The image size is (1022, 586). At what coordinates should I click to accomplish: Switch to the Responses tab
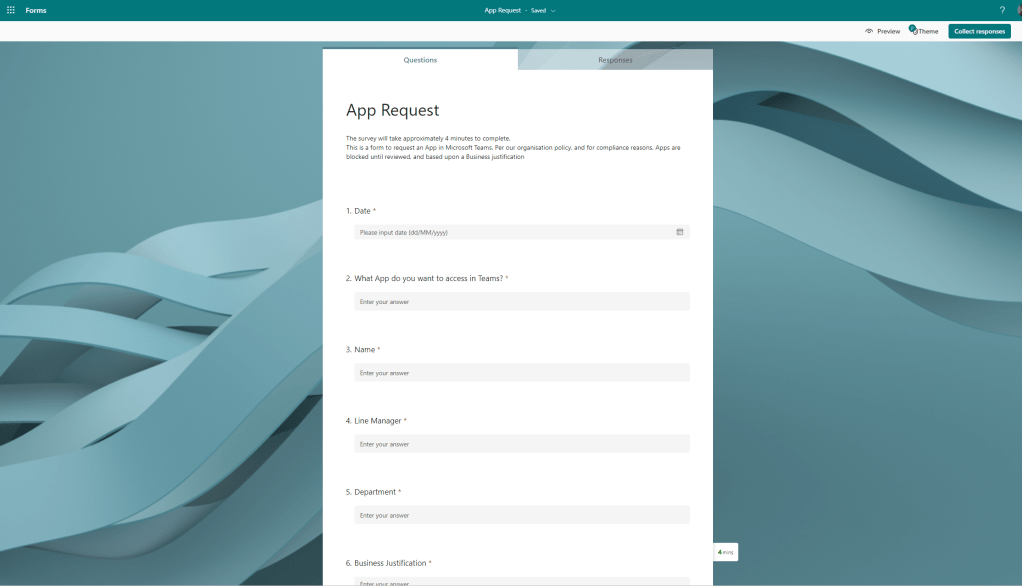click(615, 60)
